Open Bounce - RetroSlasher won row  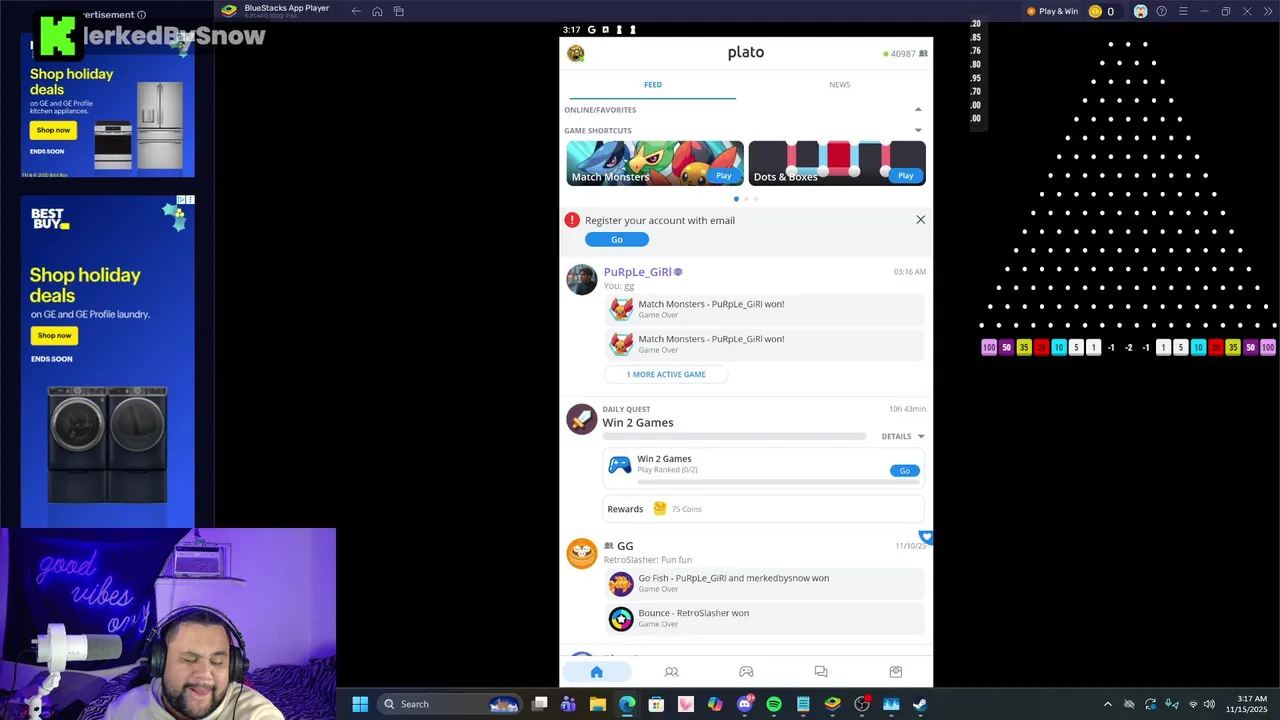coord(765,618)
